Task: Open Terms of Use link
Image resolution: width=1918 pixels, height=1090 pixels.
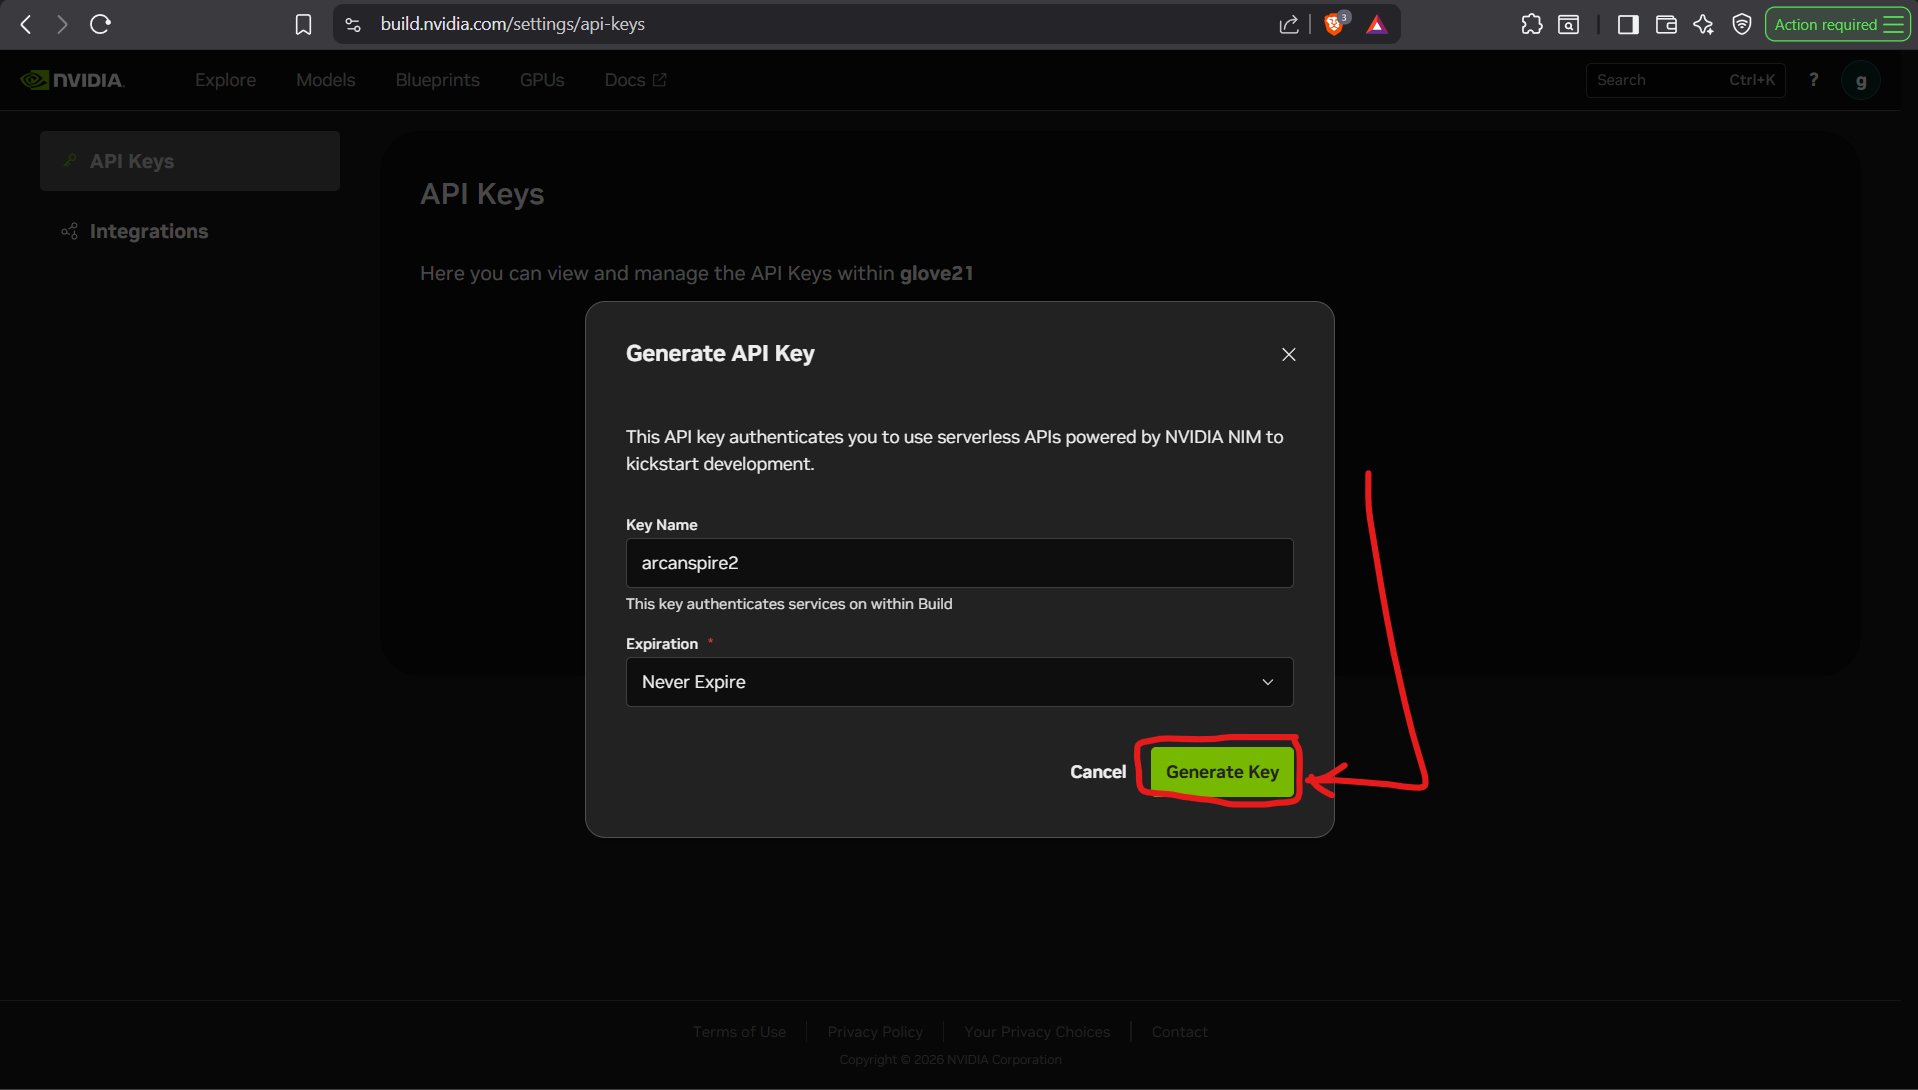Action: point(739,1032)
